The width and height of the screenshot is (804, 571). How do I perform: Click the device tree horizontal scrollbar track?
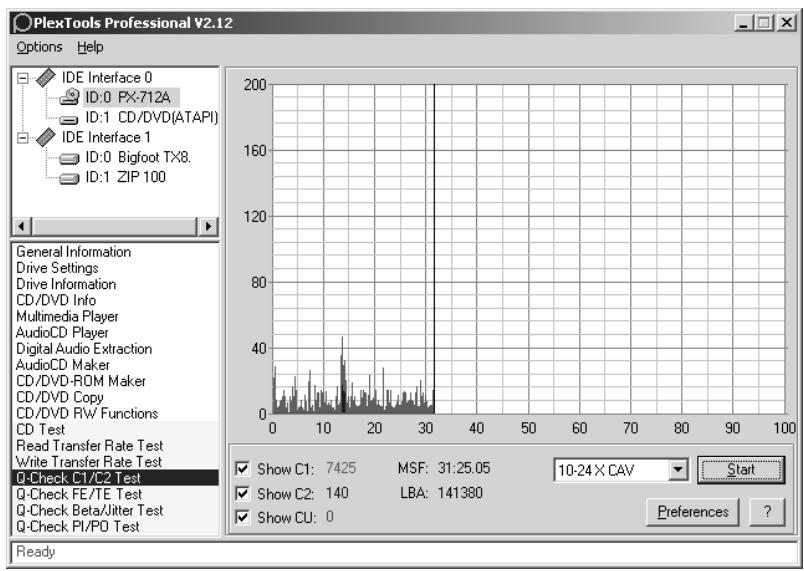click(x=114, y=226)
